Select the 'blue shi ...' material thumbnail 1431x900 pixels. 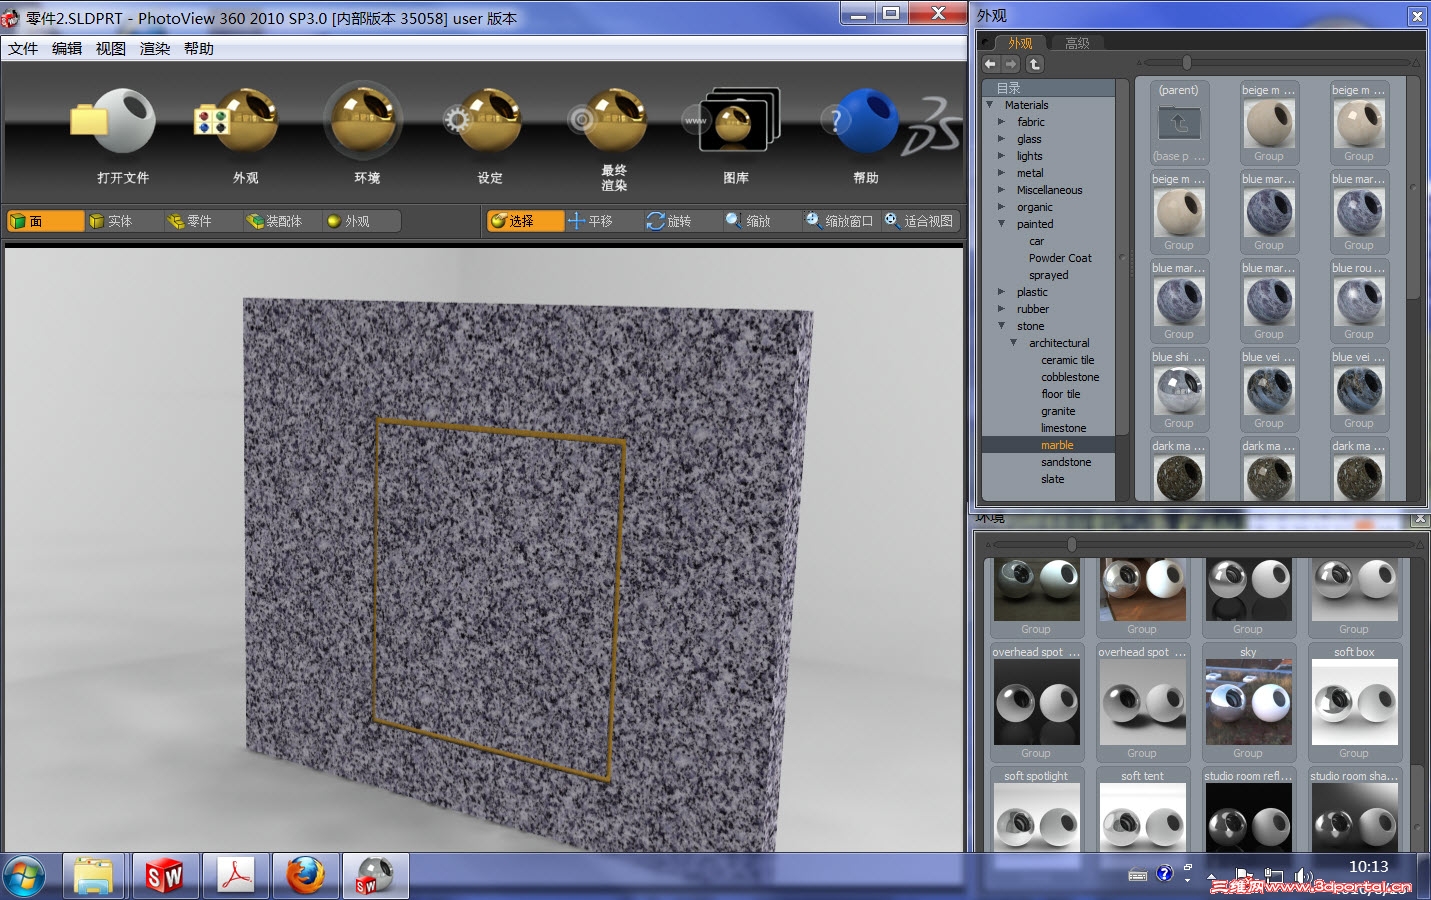[1179, 390]
